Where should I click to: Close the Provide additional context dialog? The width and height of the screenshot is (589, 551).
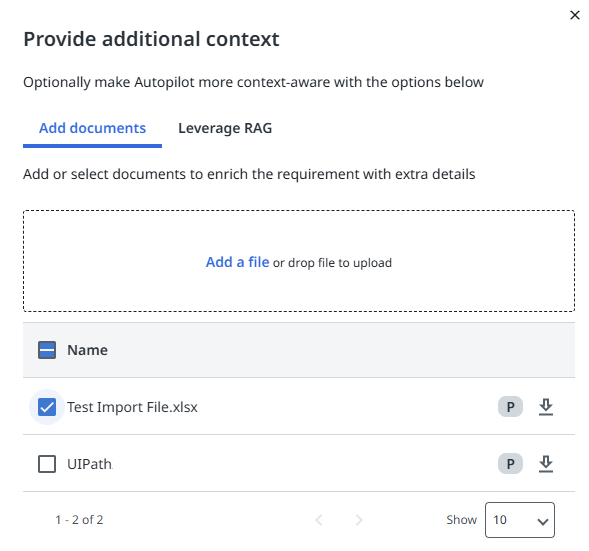click(575, 15)
